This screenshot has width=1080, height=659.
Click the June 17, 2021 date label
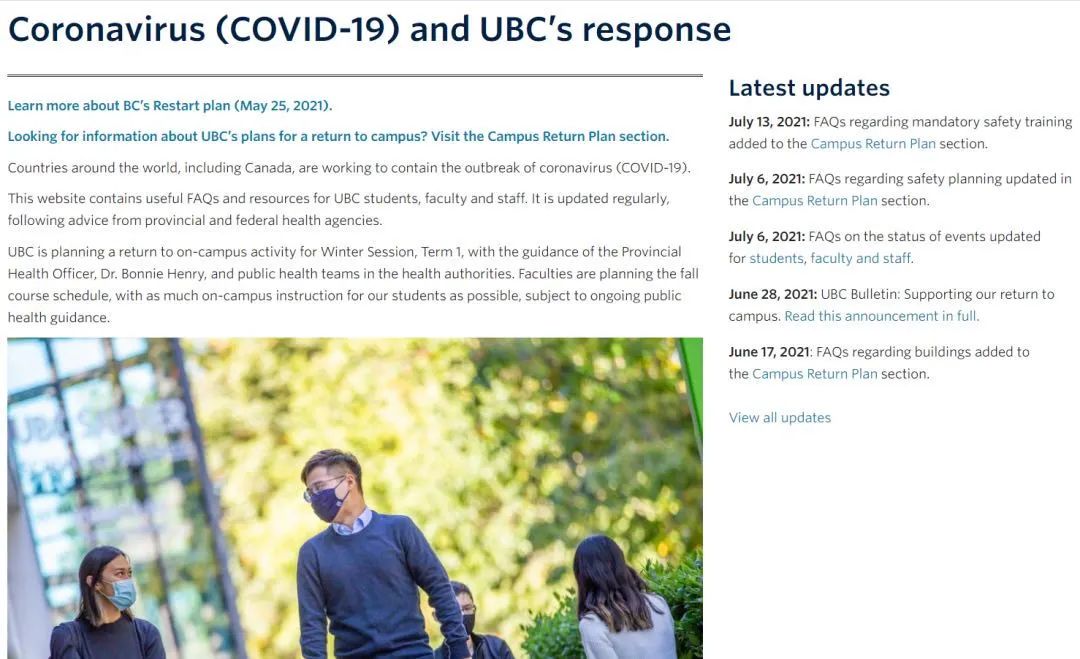tap(769, 352)
